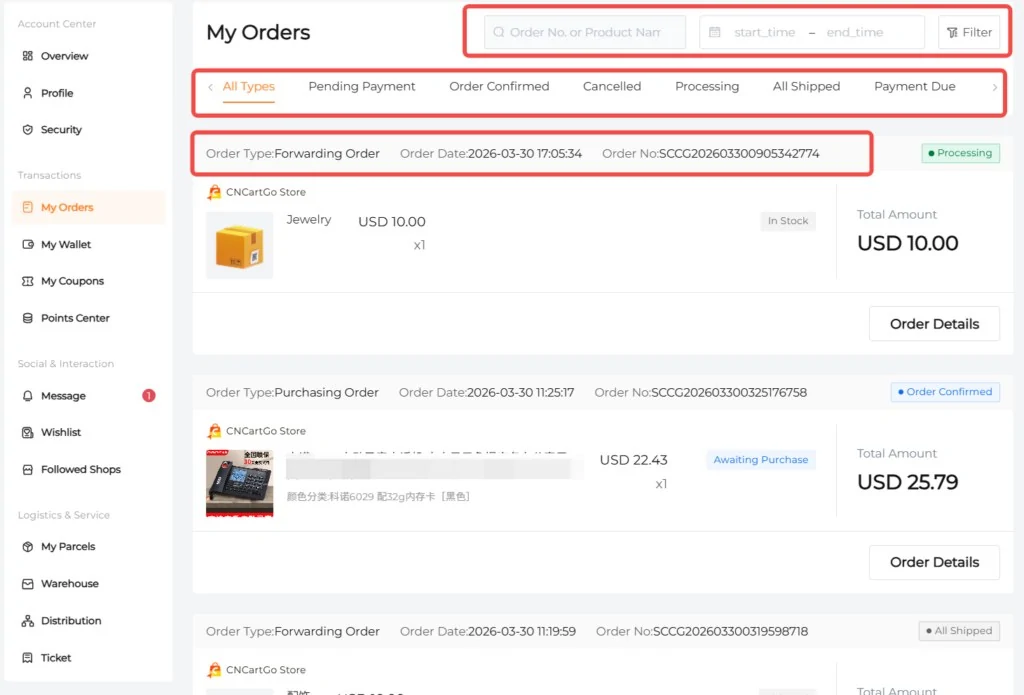Image resolution: width=1024 pixels, height=695 pixels.
Task: Click the Order Confirmed status badge
Action: (x=945, y=392)
